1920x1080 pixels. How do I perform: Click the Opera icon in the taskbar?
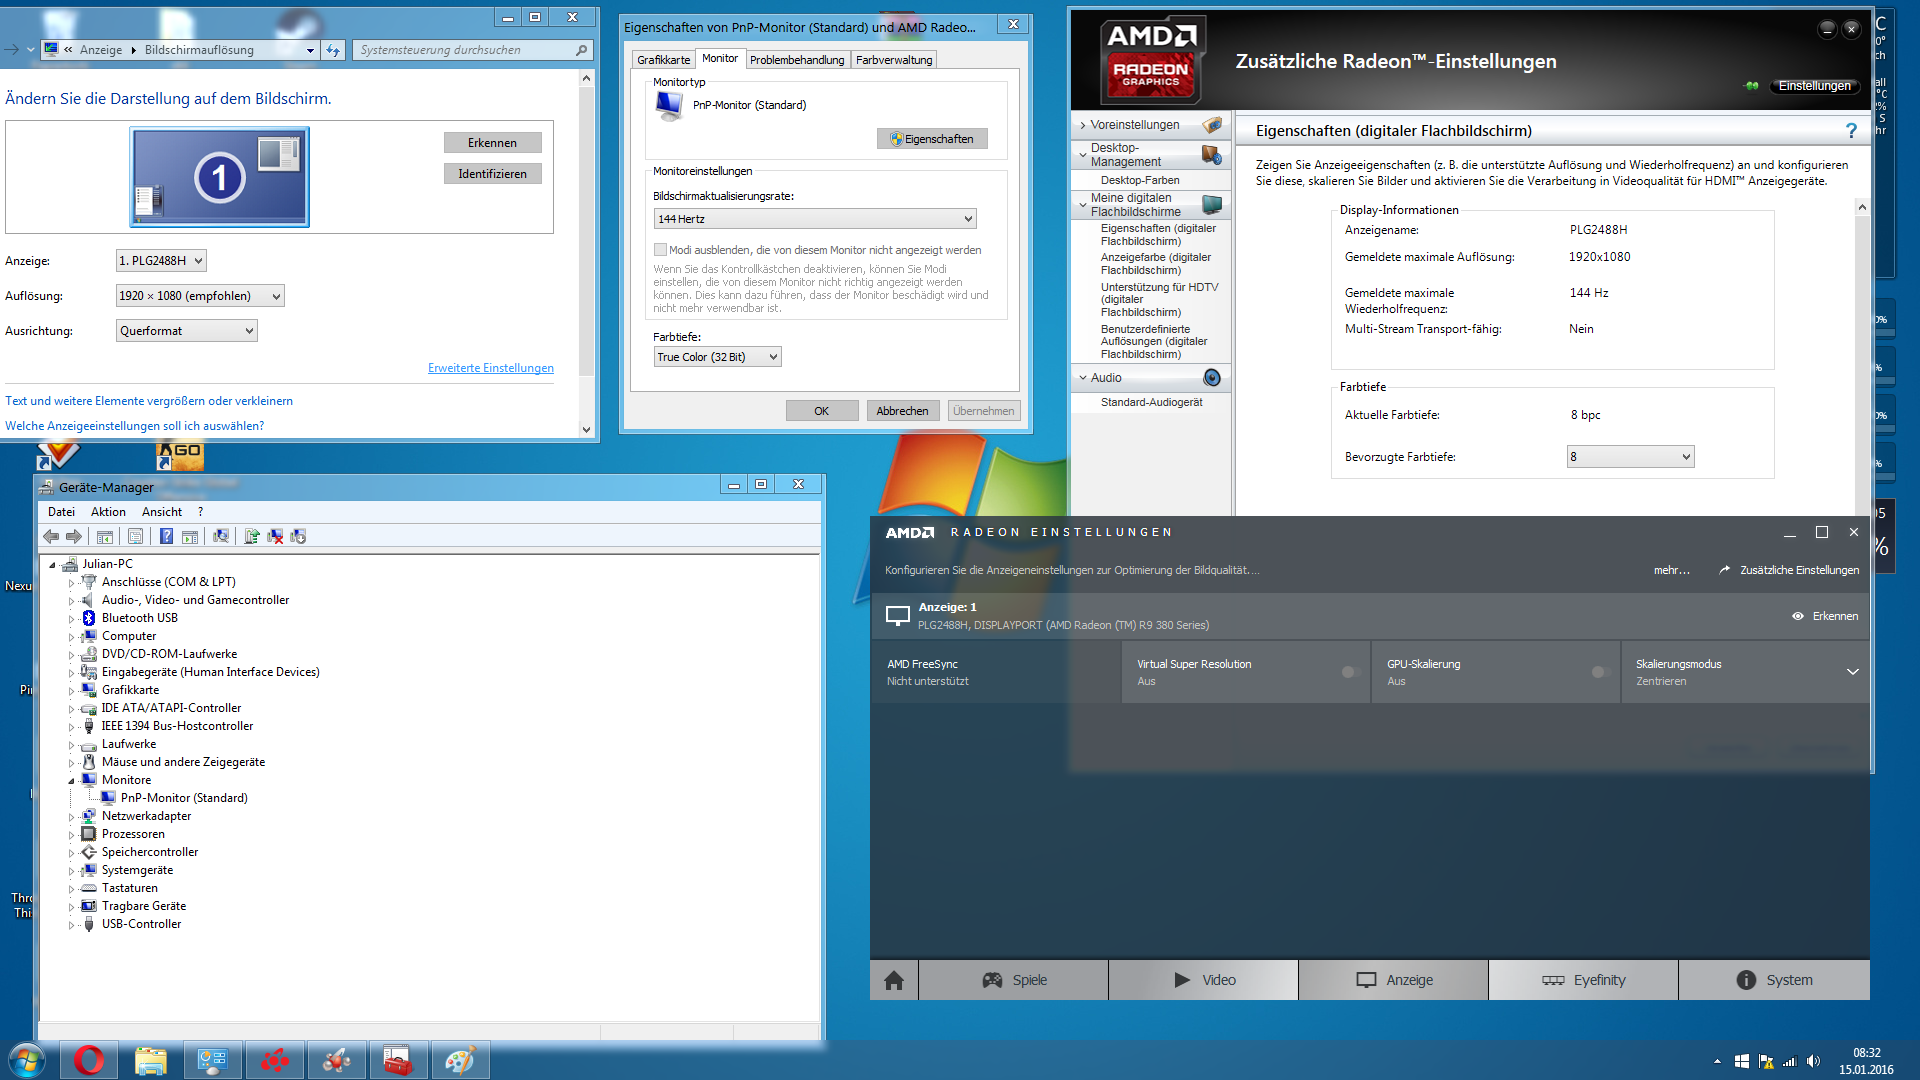(x=88, y=1060)
